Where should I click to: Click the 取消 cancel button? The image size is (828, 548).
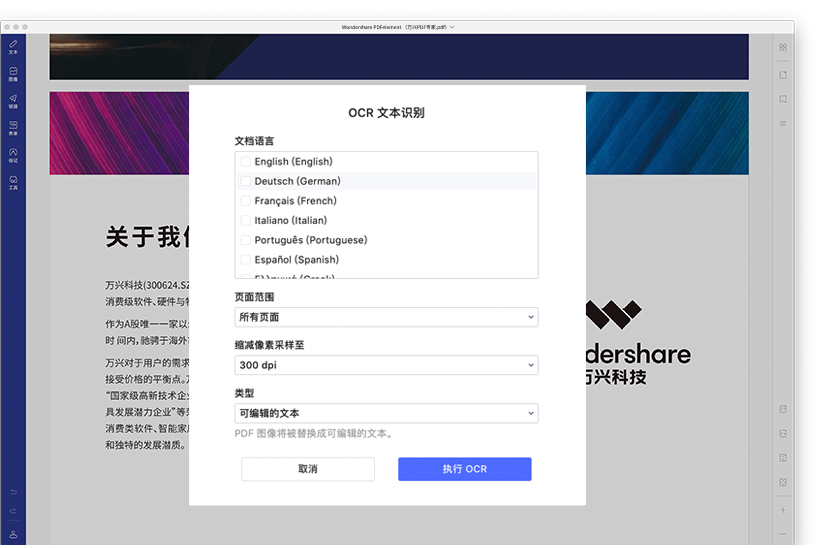308,469
